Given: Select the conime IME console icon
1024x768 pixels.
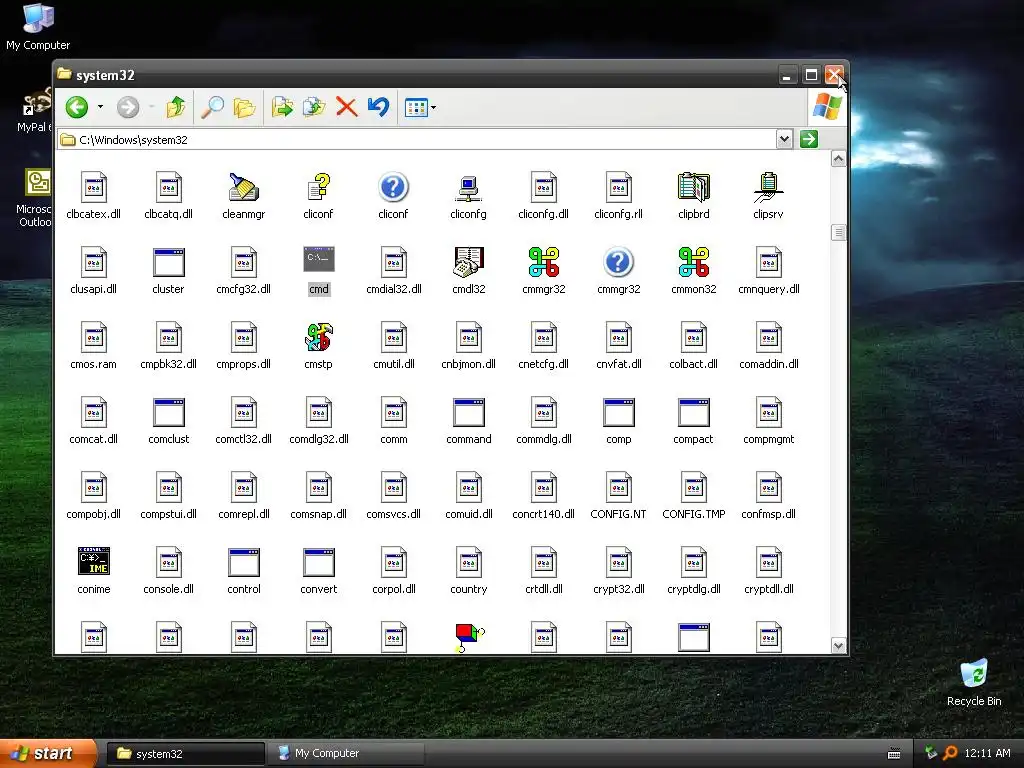Looking at the screenshot, I should (93, 561).
